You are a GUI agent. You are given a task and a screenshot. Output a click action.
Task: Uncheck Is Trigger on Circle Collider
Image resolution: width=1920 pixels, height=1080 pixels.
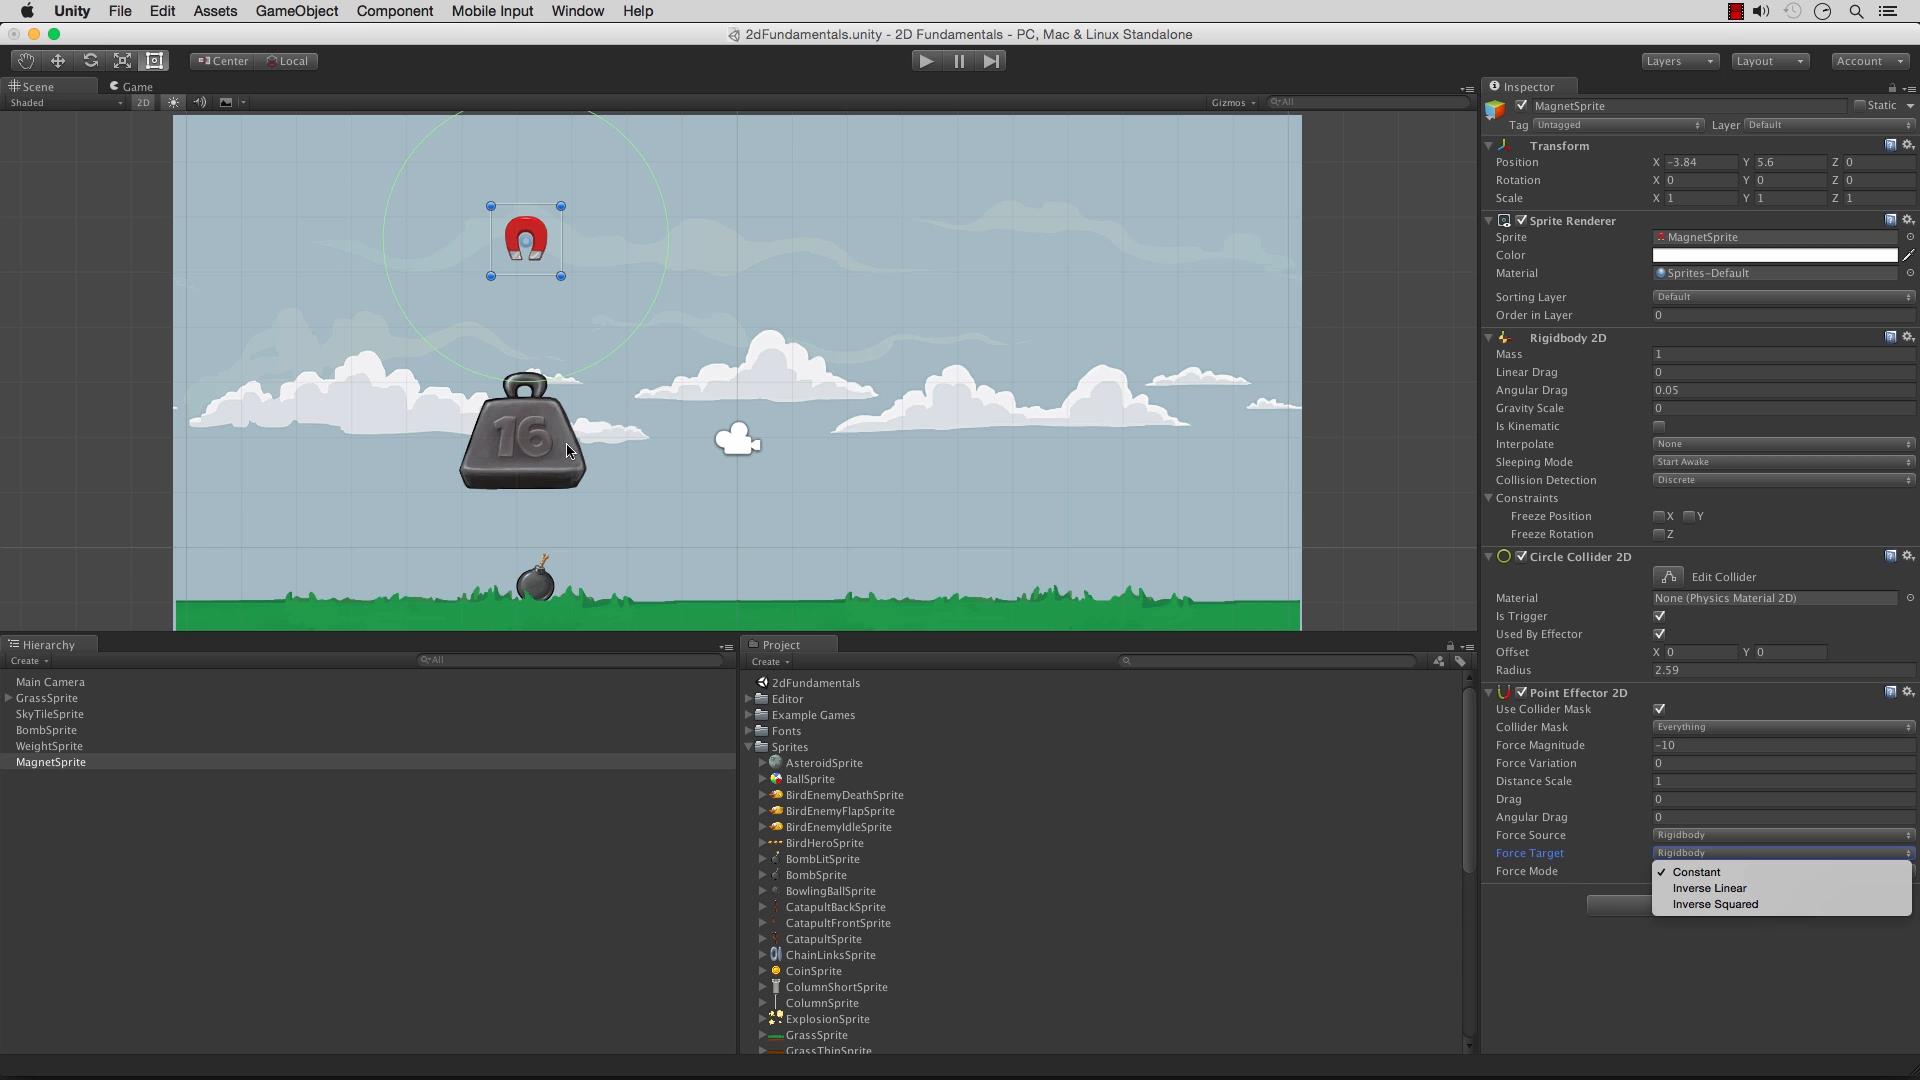[x=1659, y=616]
